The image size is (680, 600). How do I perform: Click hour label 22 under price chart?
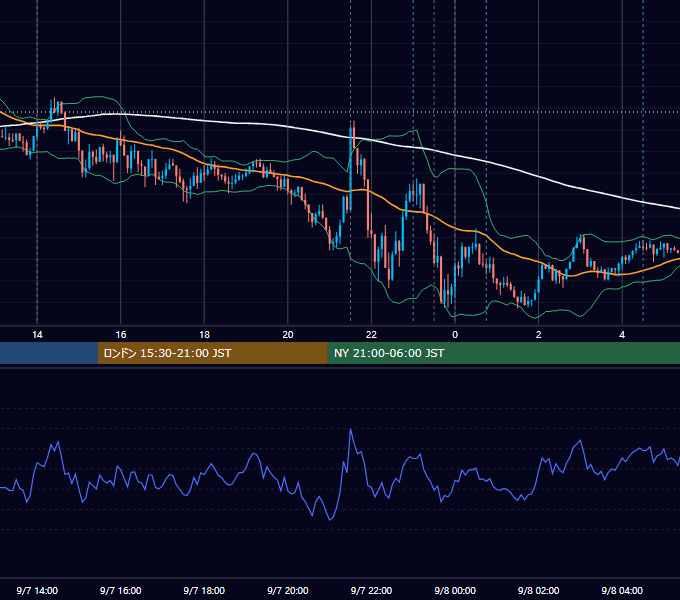(x=371, y=335)
